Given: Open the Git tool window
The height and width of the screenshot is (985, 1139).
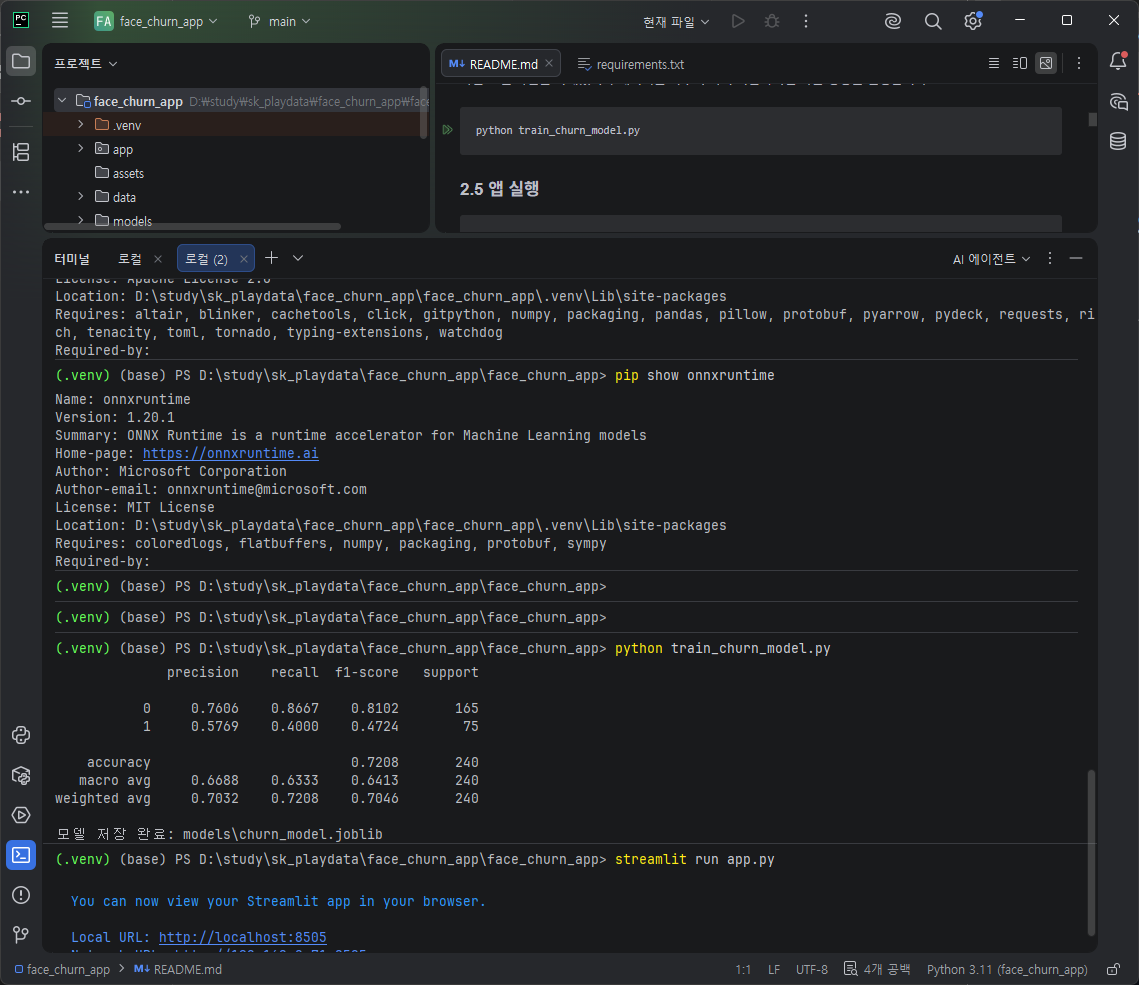Looking at the screenshot, I should tap(21, 934).
